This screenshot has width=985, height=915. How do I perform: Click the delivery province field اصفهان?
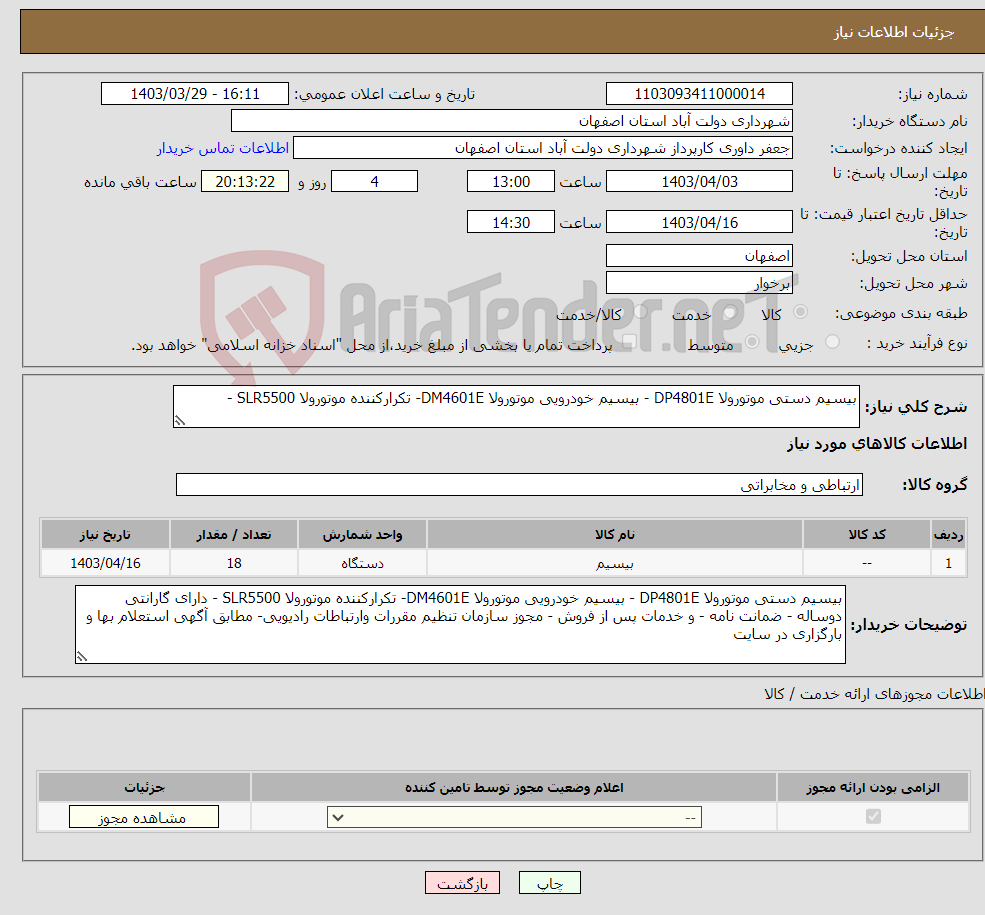coord(699,256)
